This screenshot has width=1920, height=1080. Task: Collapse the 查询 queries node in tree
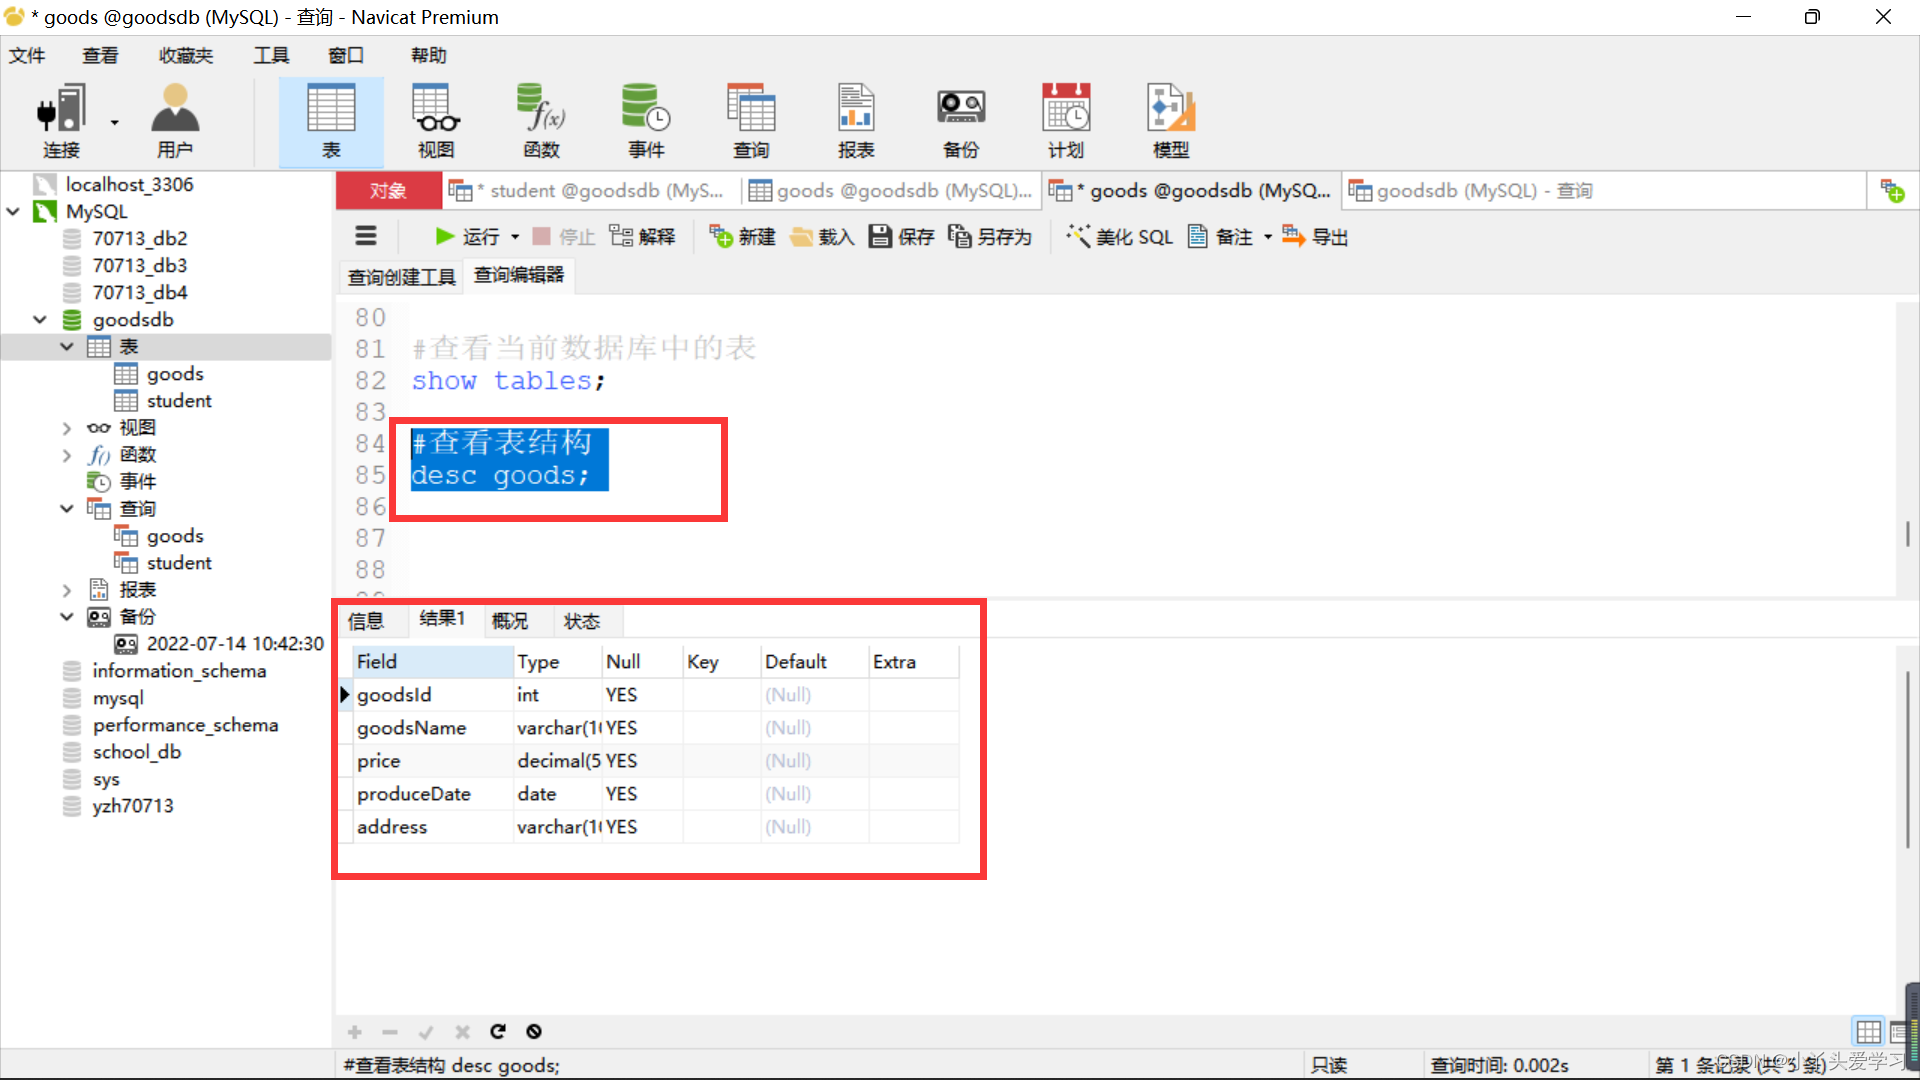67,508
